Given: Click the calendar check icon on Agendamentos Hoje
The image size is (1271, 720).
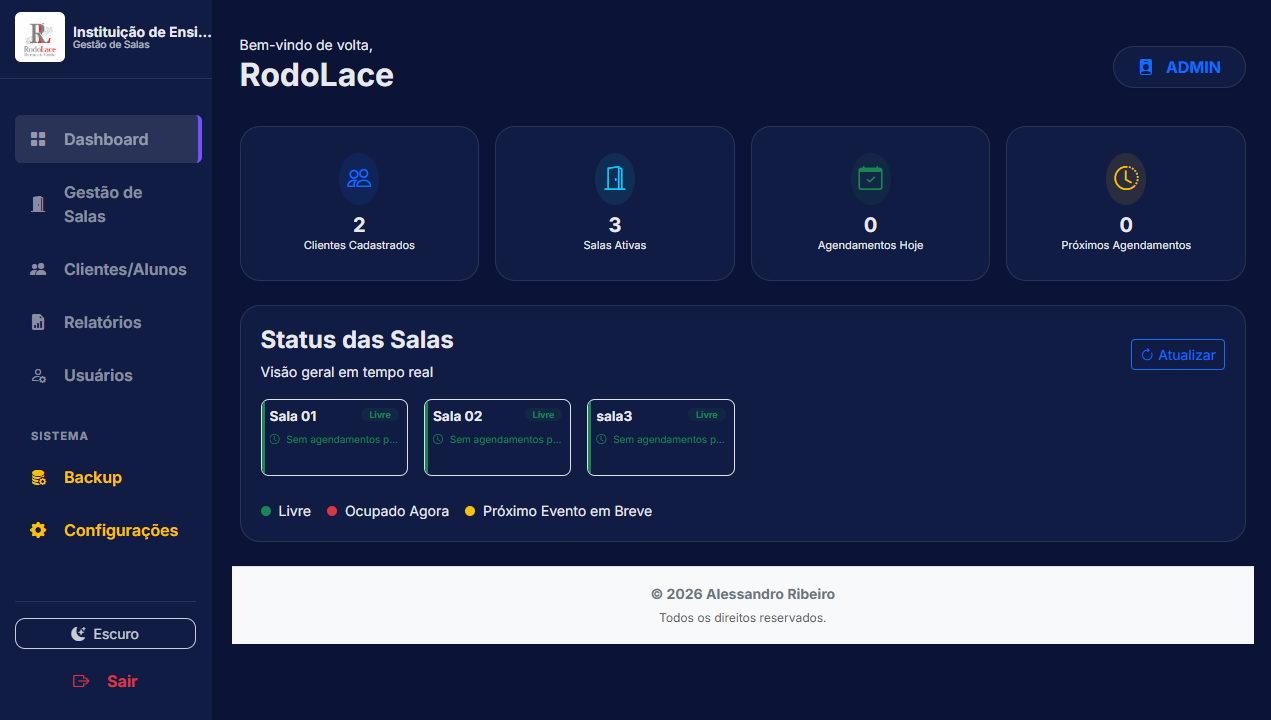Looking at the screenshot, I should [869, 179].
